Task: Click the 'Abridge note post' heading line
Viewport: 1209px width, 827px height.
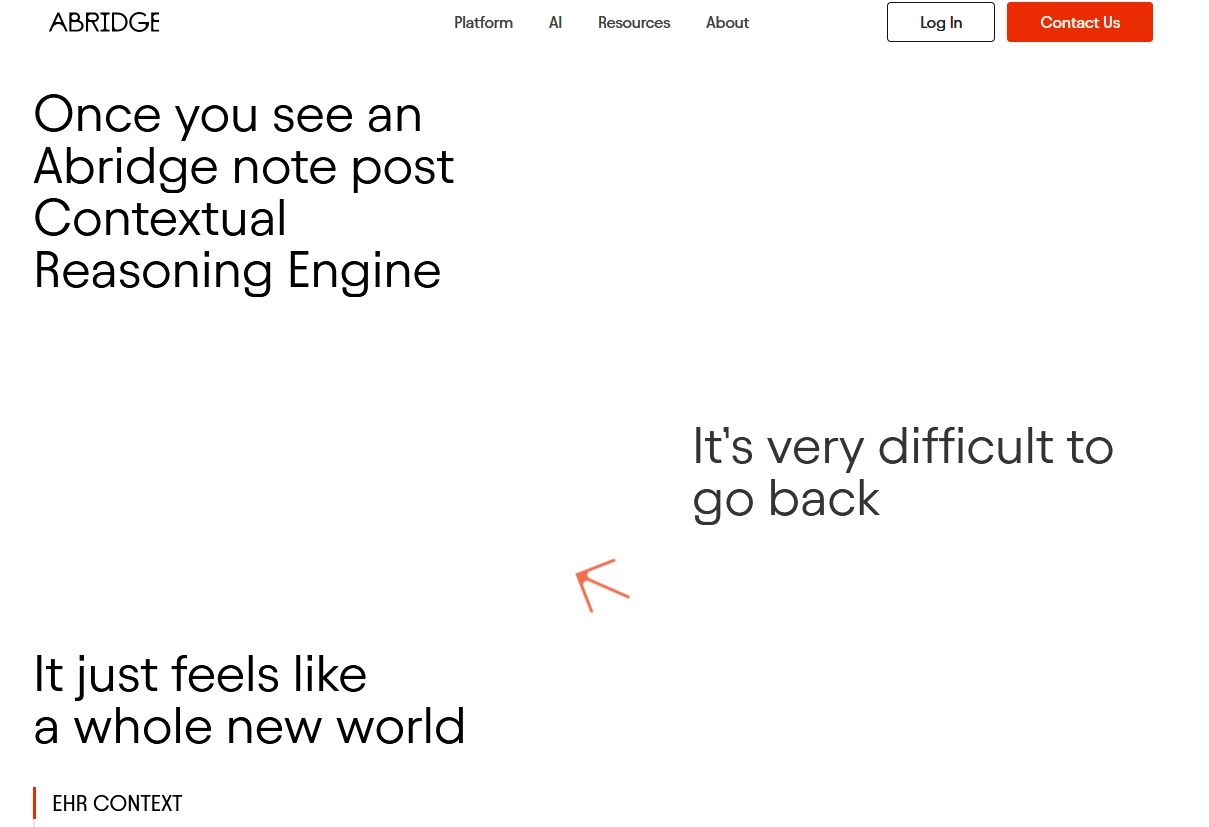Action: coord(244,167)
